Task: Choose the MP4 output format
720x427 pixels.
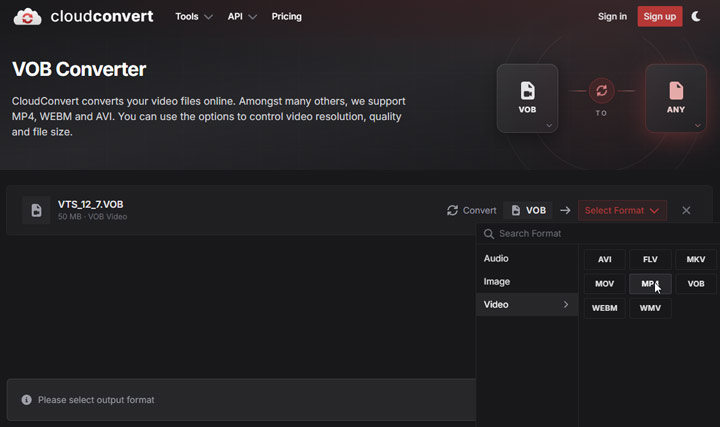Action: pyautogui.click(x=650, y=284)
